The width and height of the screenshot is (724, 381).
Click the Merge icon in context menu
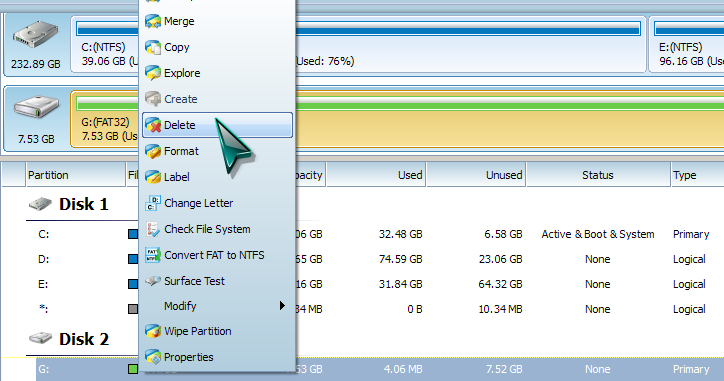click(x=153, y=21)
